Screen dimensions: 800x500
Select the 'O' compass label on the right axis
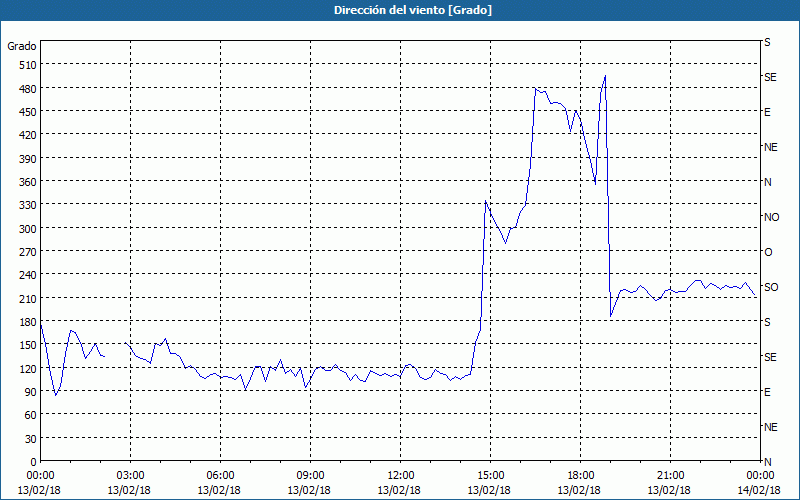click(768, 252)
